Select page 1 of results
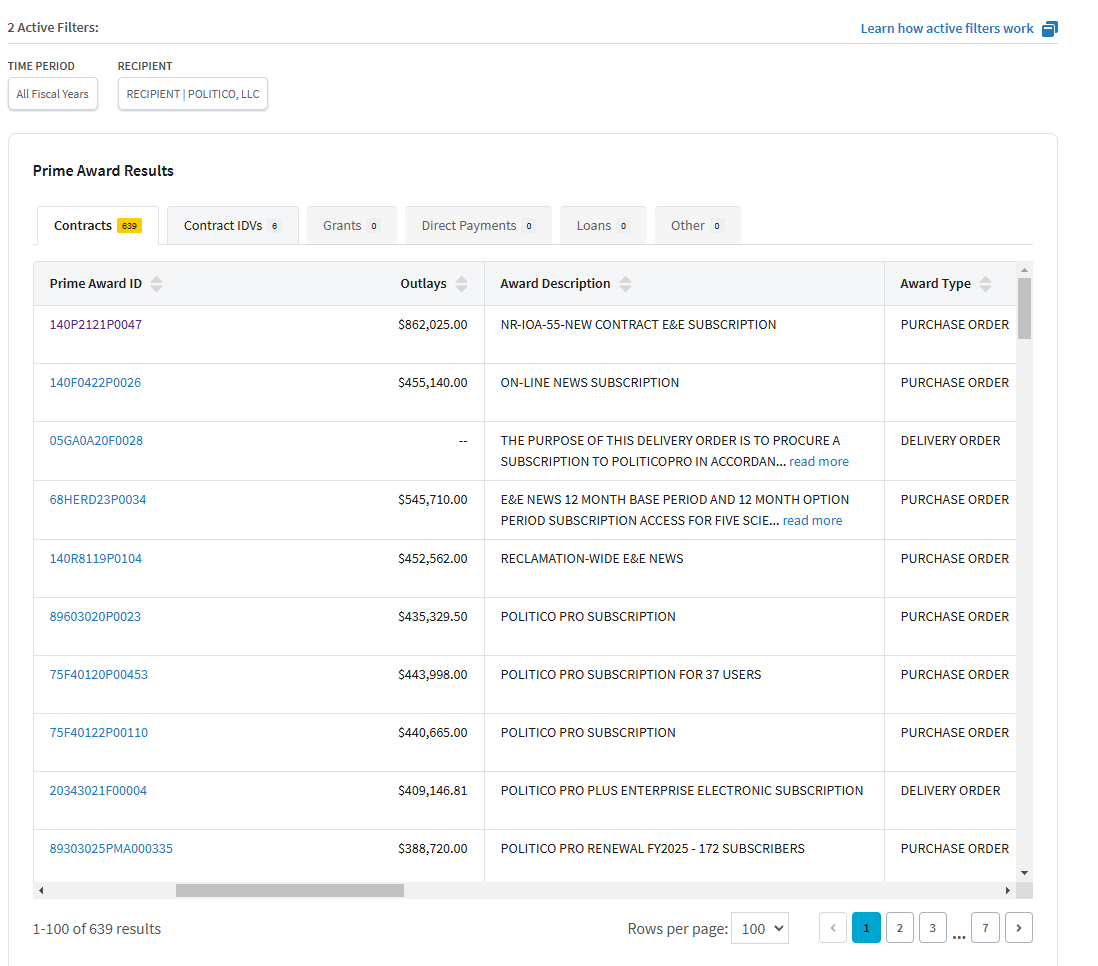1098x966 pixels. [866, 928]
